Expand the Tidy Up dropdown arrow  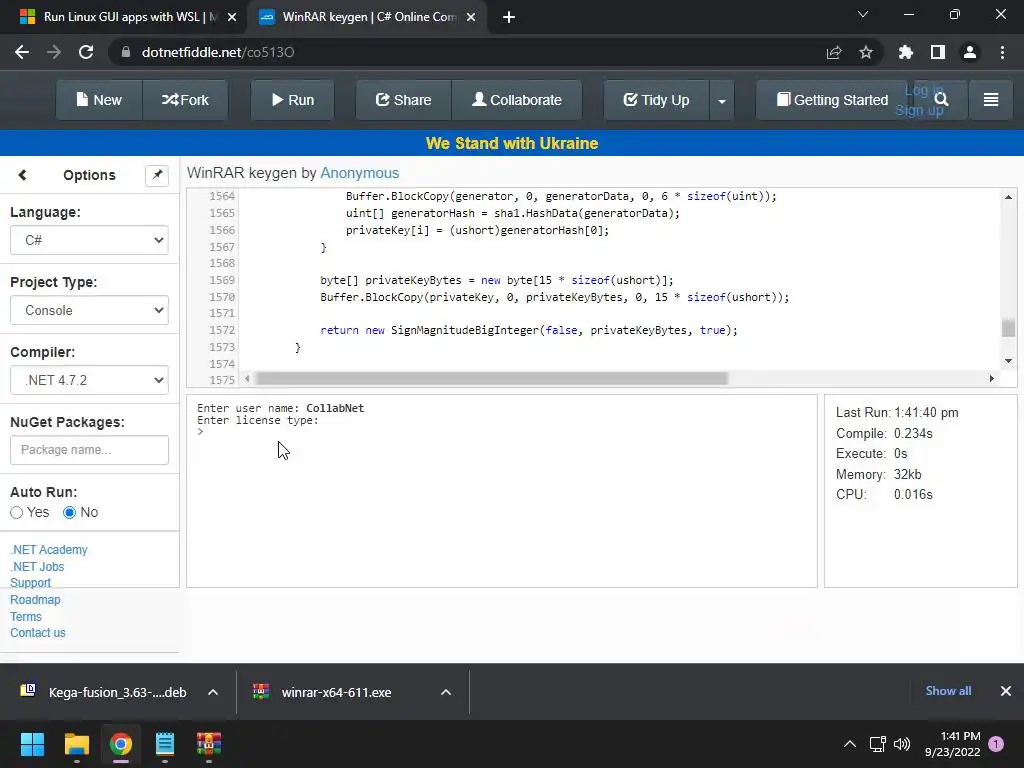722,101
